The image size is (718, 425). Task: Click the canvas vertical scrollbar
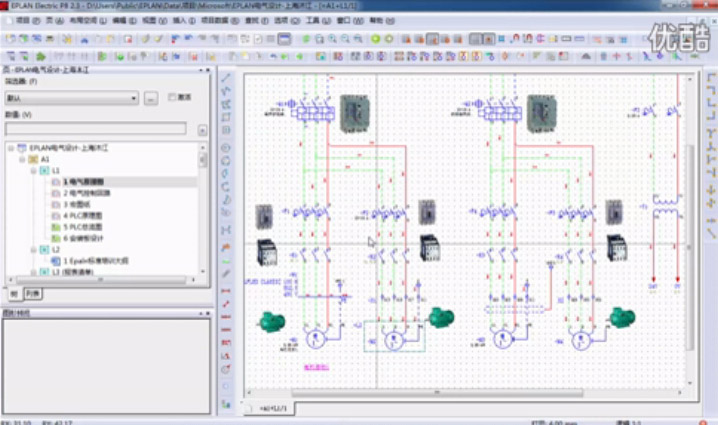[690, 247]
